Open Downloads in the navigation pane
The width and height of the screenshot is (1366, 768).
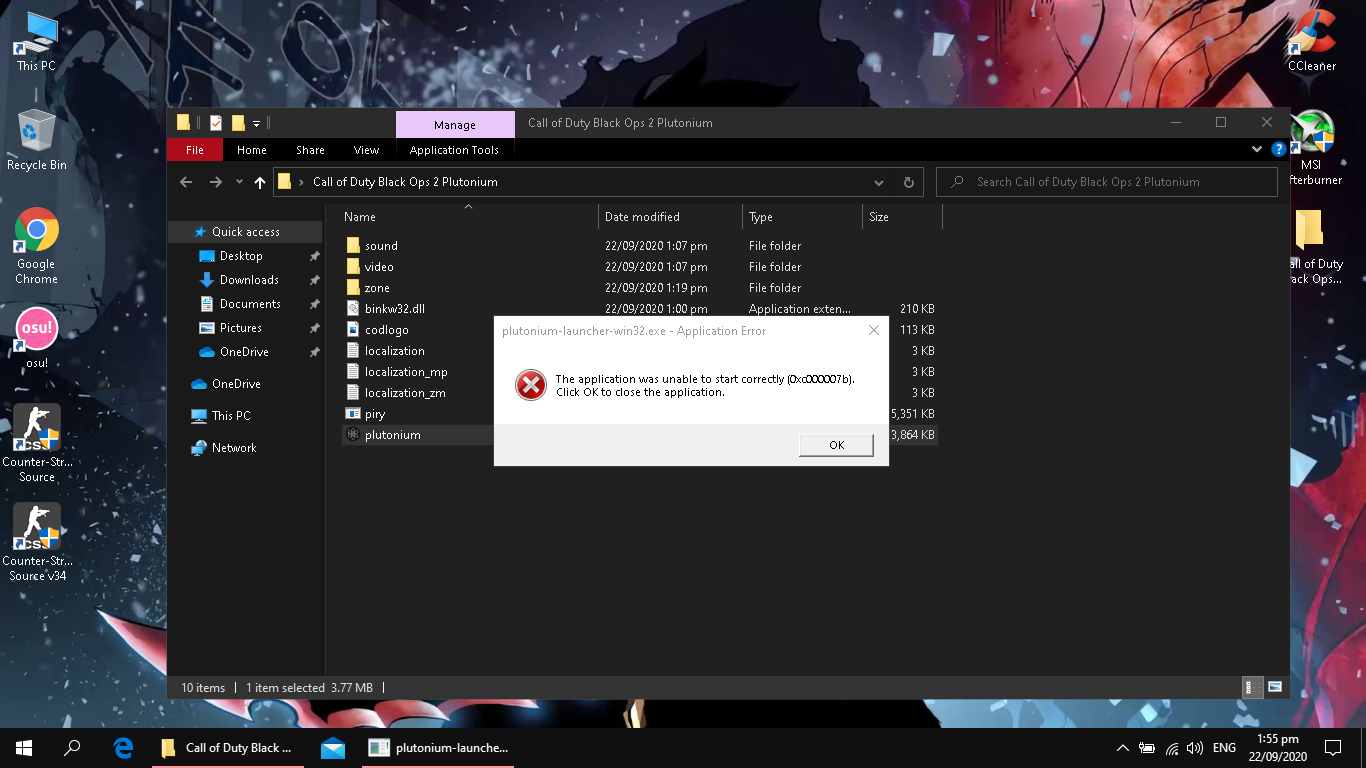pos(249,280)
